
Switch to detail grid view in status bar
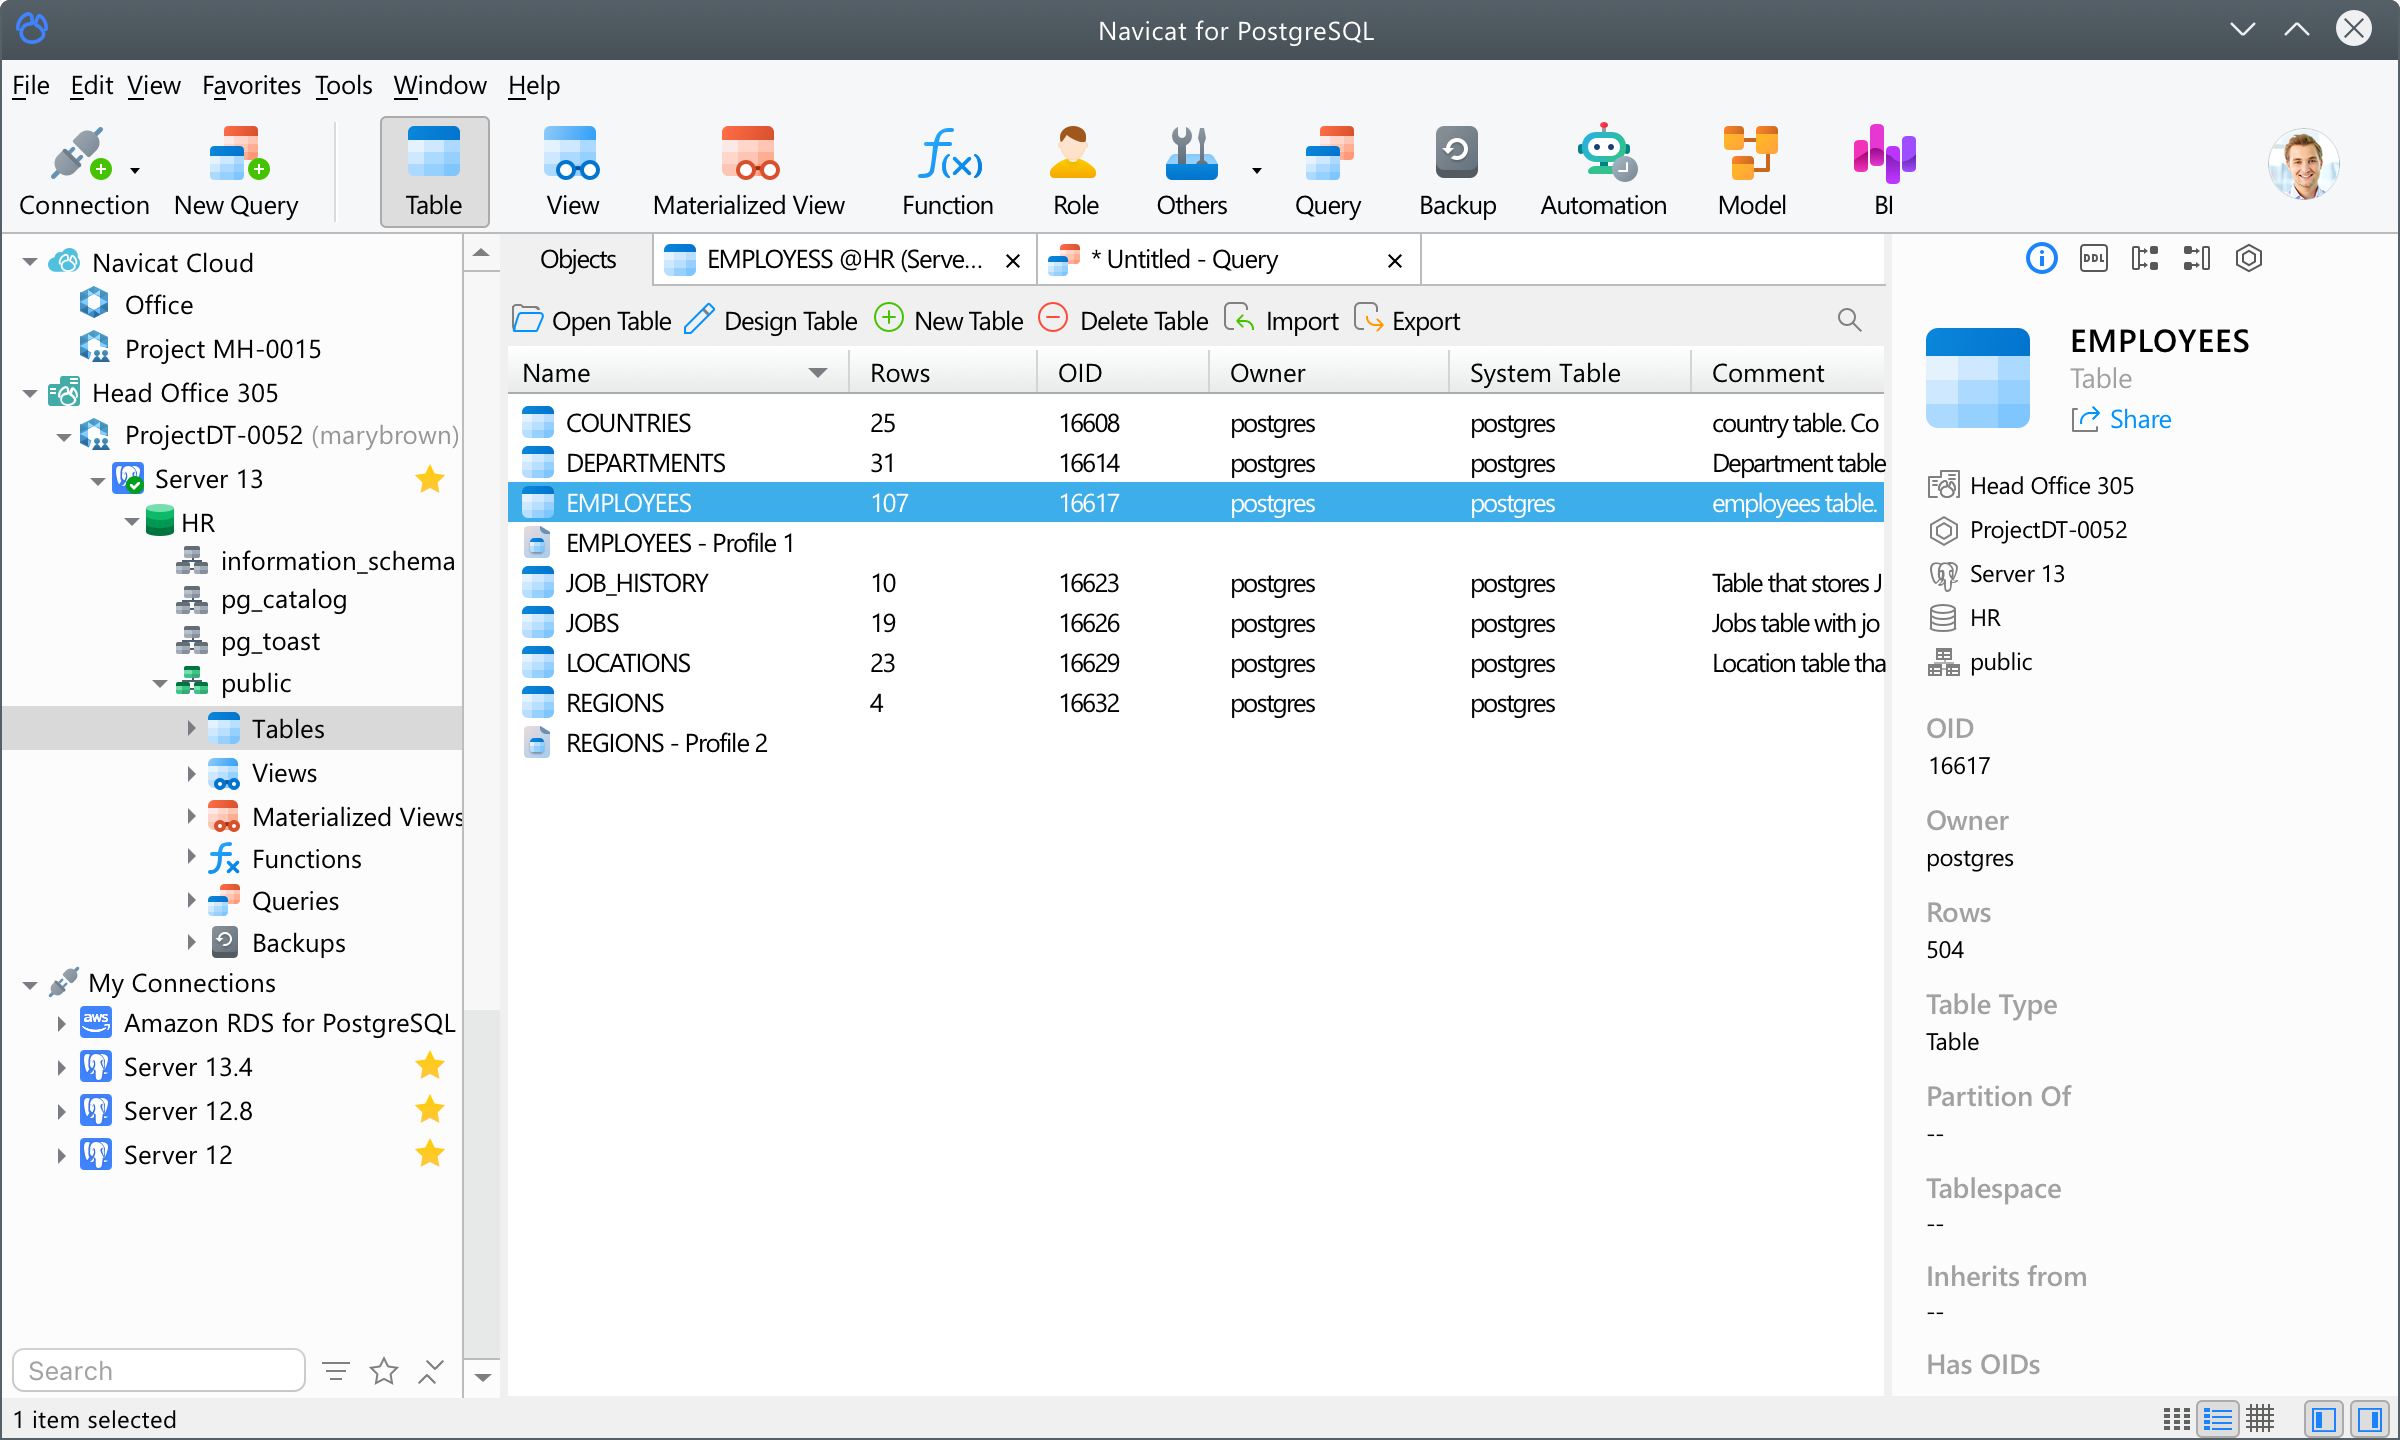[2260, 1419]
